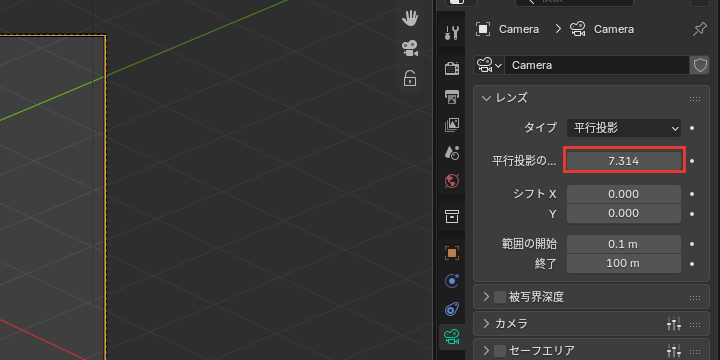
Task: Click the animate dot next to タイプ
Action: [692, 128]
